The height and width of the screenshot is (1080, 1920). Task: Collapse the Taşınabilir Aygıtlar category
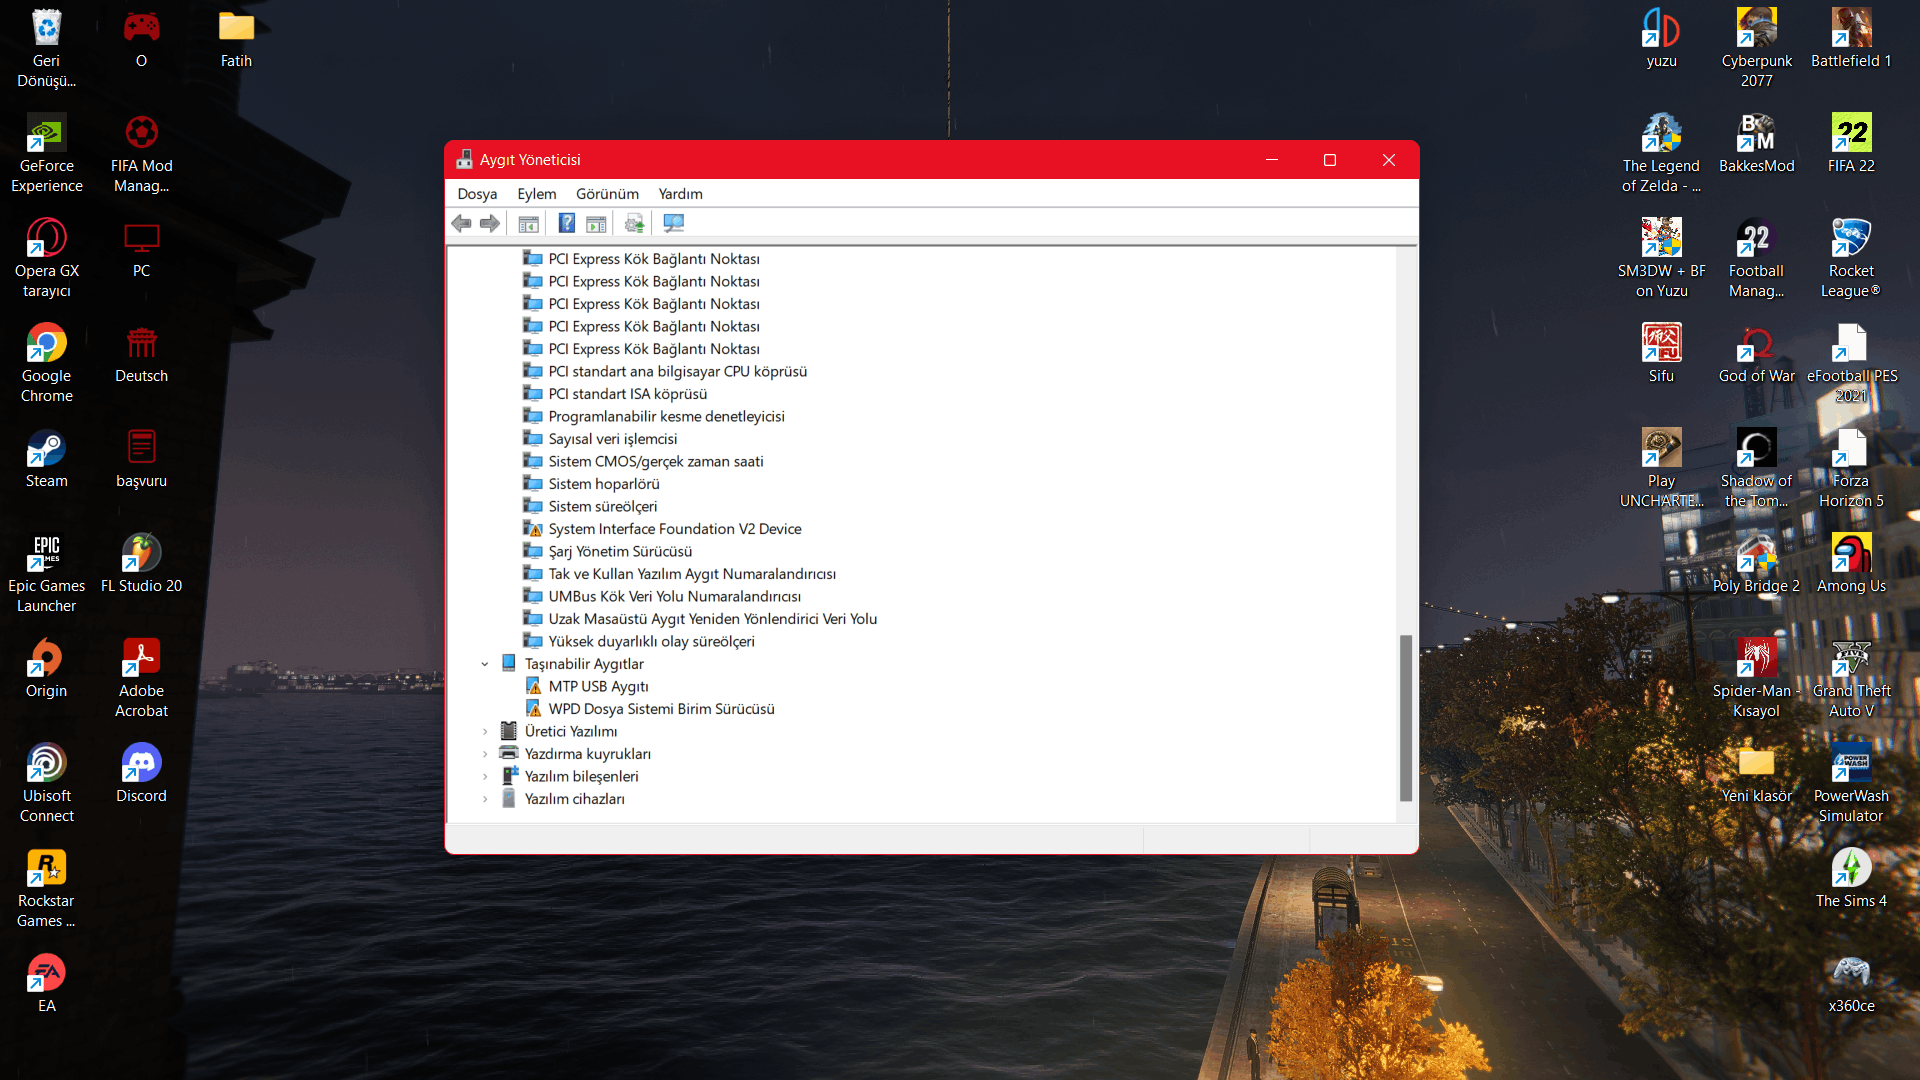pos(485,664)
